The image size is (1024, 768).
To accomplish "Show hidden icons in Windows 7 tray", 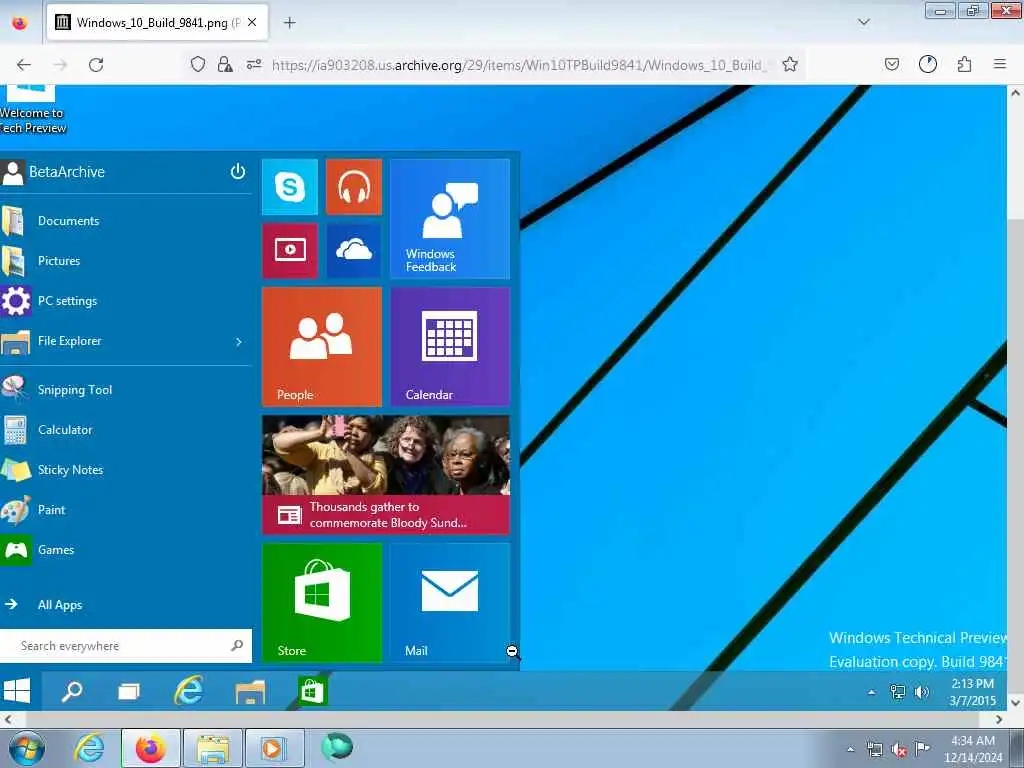I will [x=850, y=749].
